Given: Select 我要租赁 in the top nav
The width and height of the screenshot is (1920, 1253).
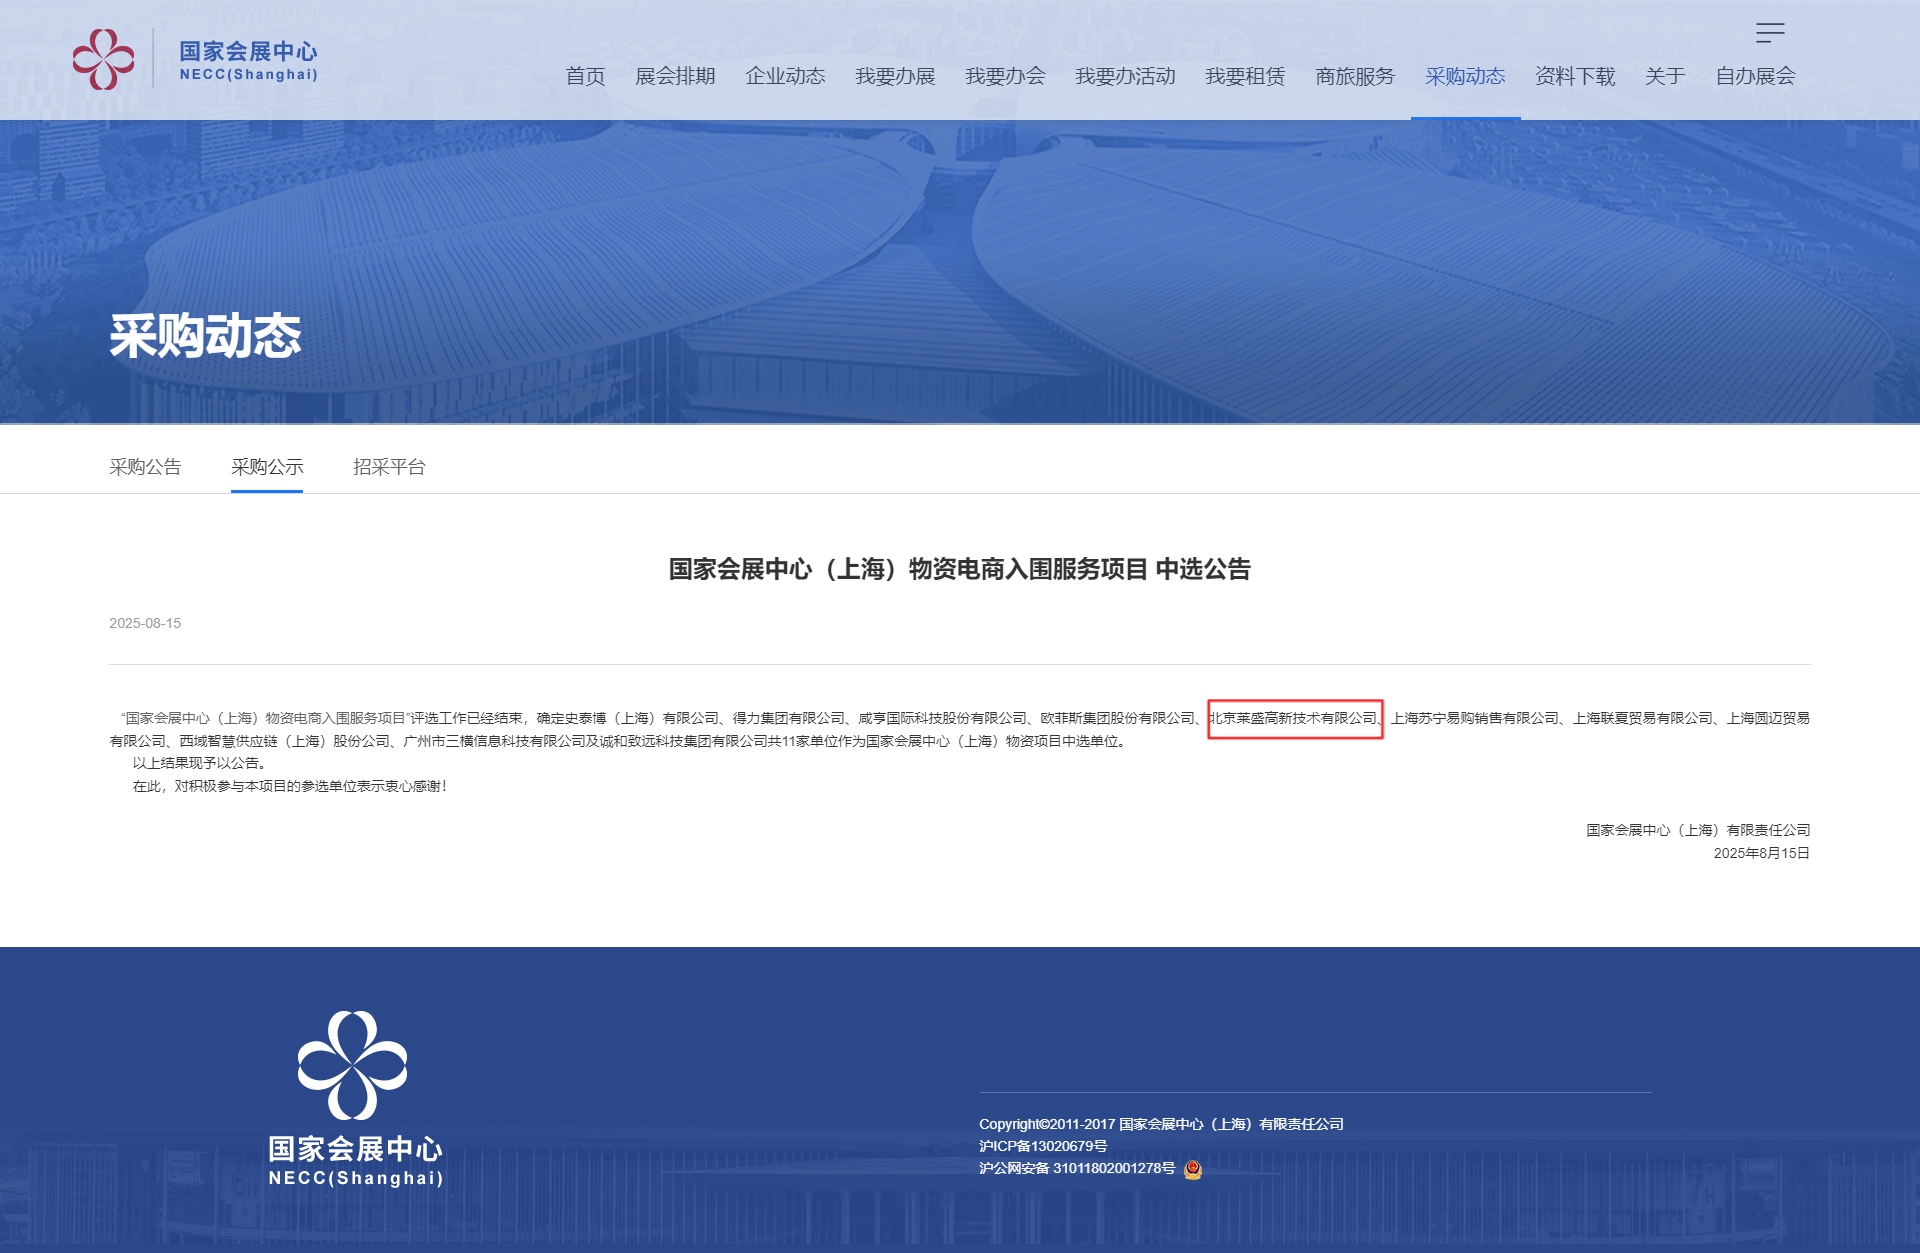Looking at the screenshot, I should click(1245, 77).
